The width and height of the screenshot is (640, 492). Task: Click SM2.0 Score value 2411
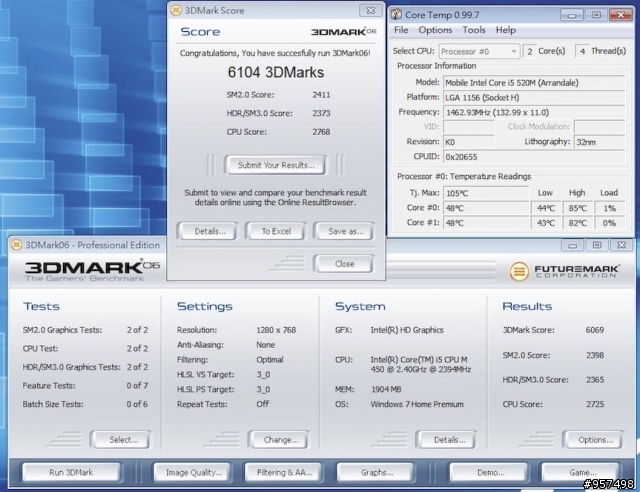[321, 95]
